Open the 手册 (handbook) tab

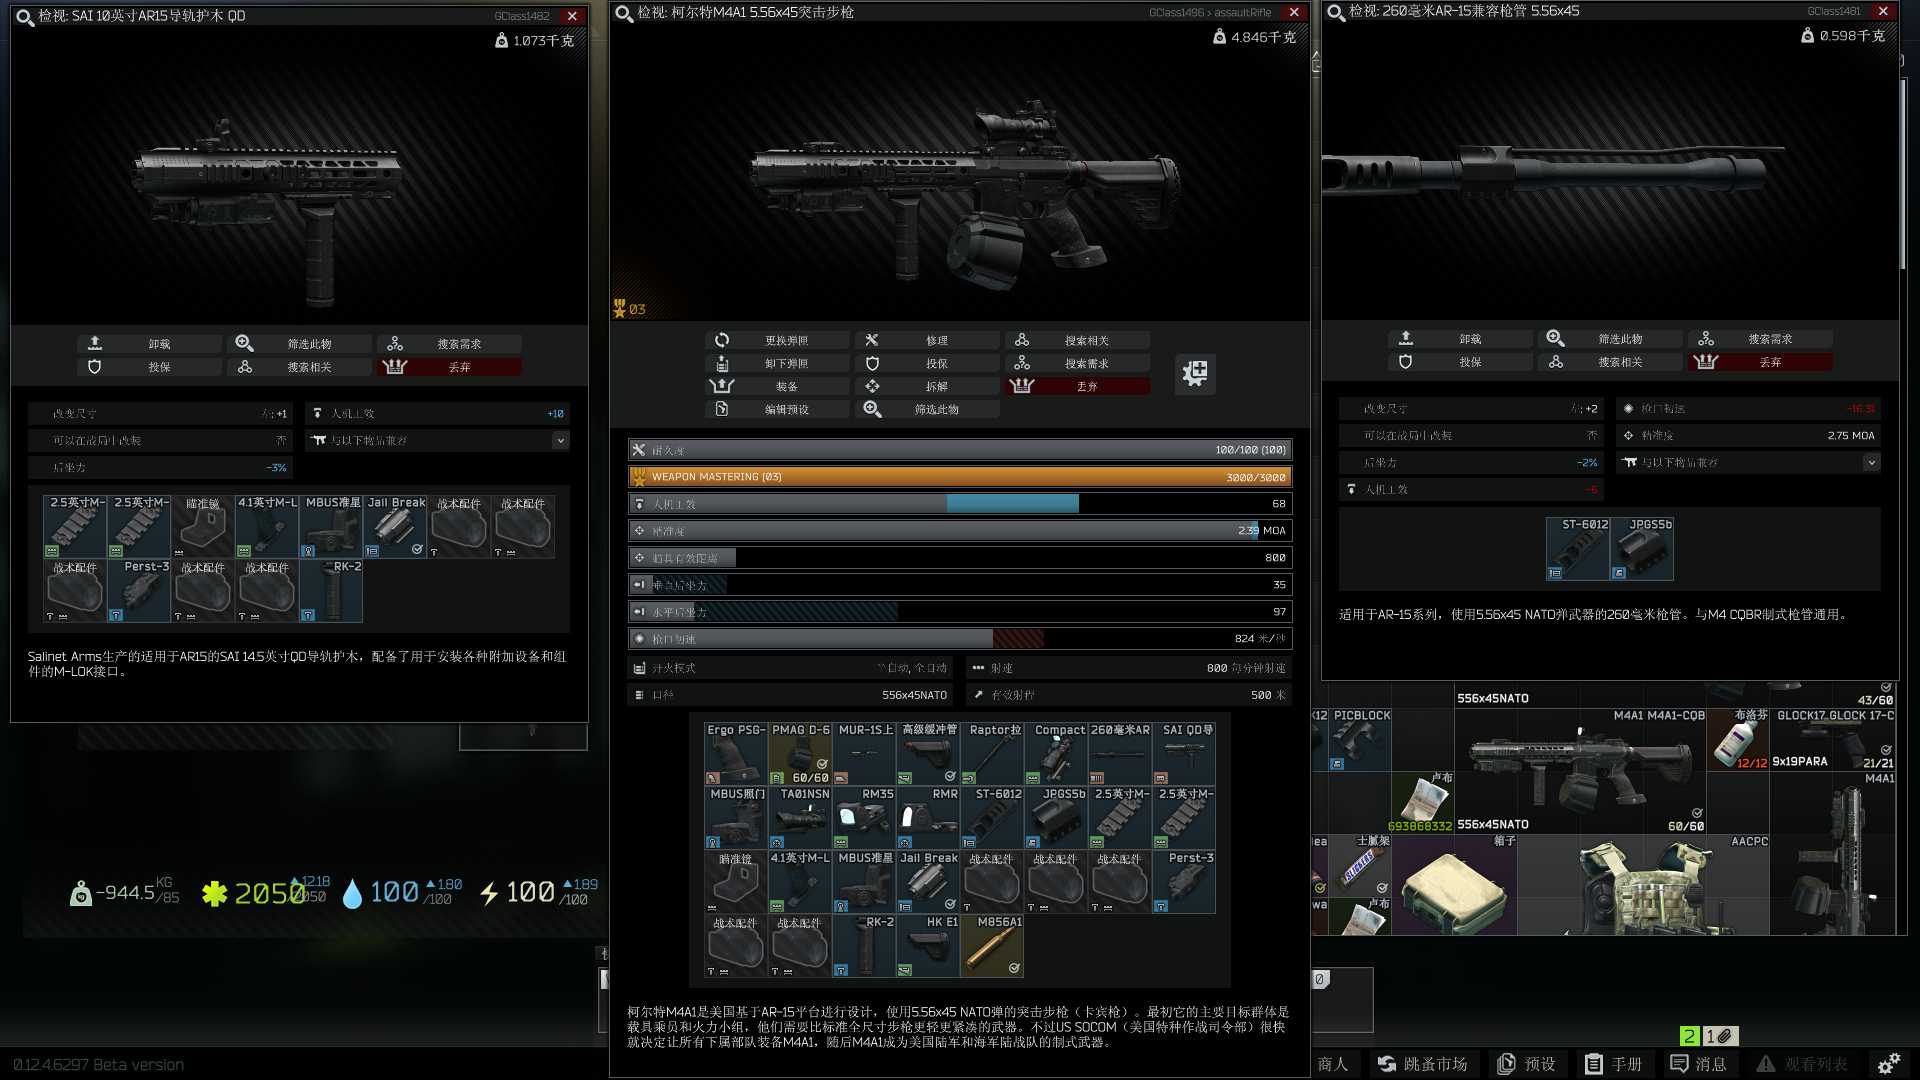click(1614, 1064)
